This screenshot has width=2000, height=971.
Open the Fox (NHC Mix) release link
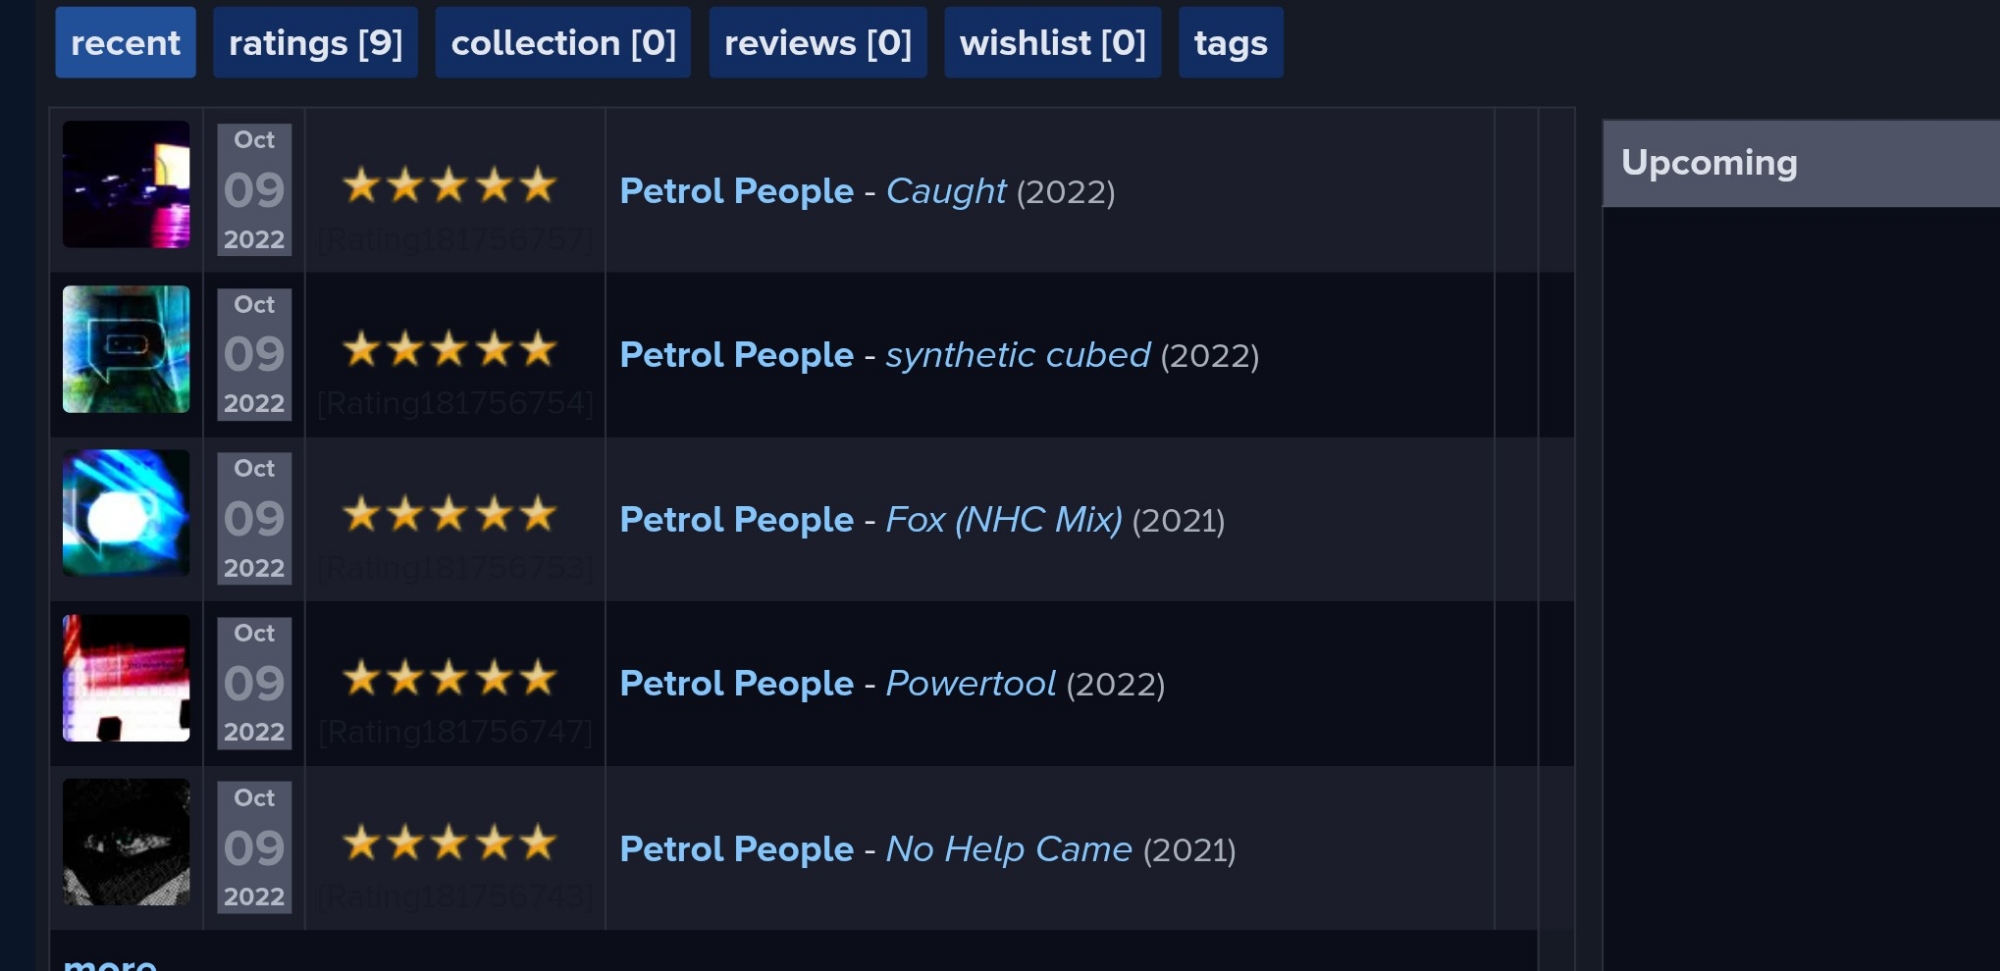(x=1004, y=520)
